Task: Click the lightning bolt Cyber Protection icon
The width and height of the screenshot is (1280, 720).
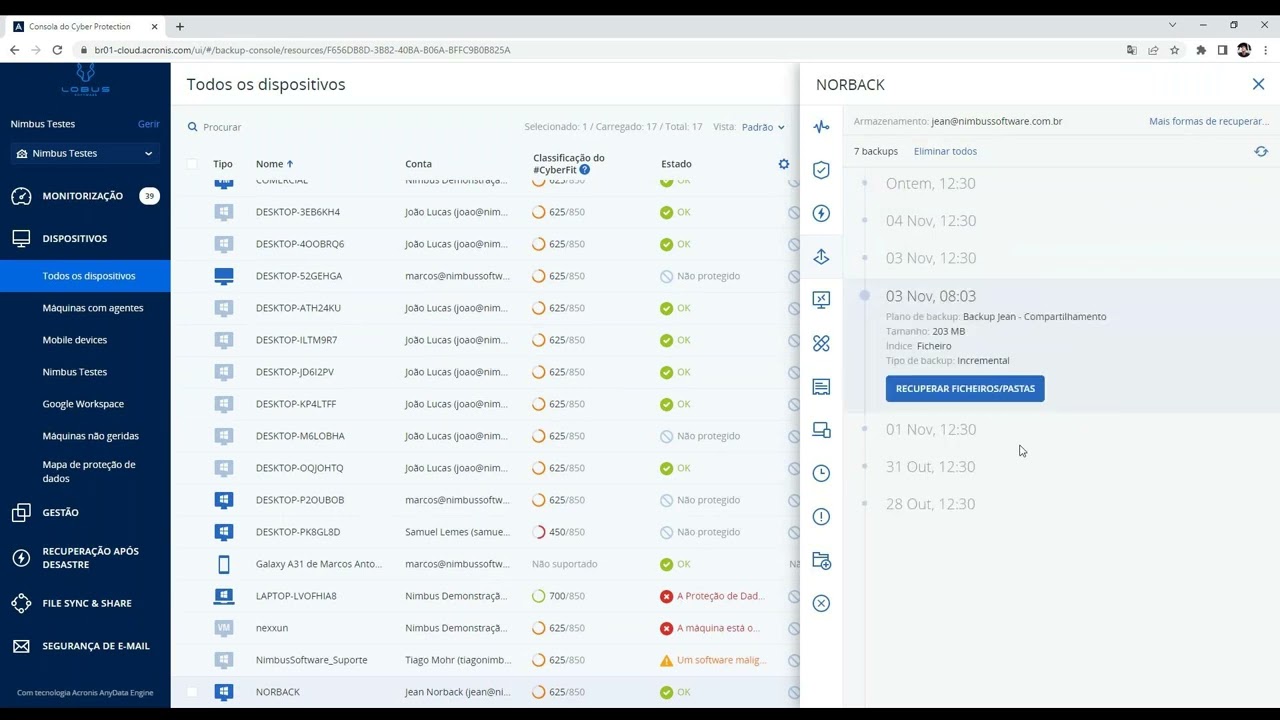Action: 821,213
